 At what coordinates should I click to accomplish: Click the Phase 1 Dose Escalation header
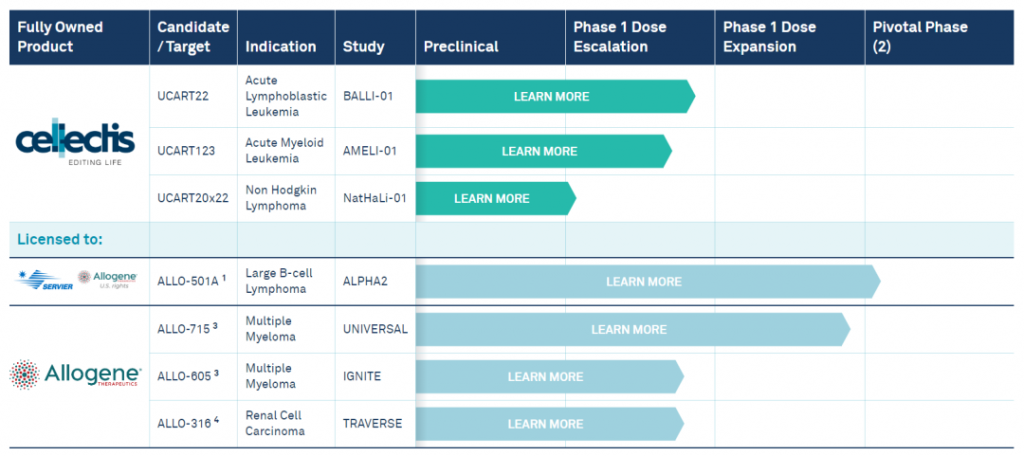[x=620, y=37]
